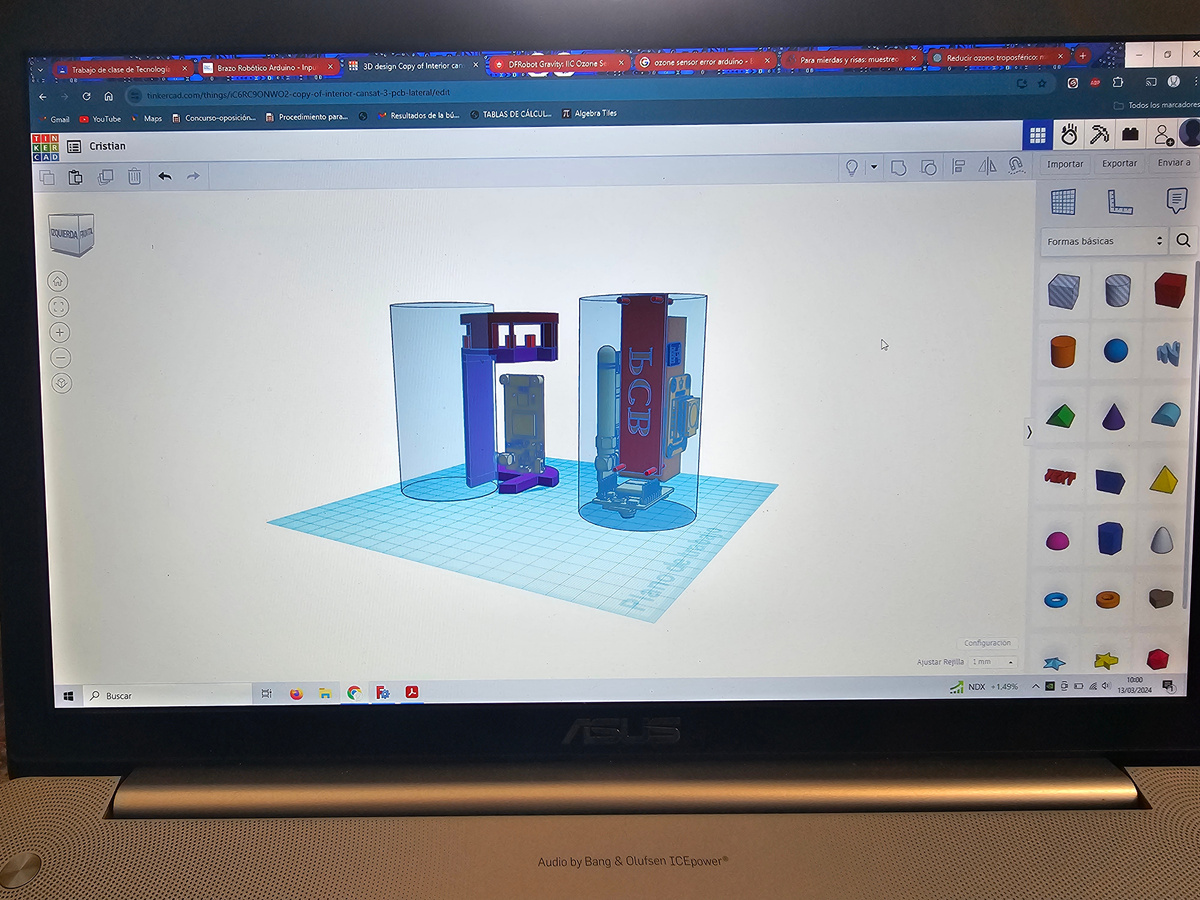Screen dimensions: 1200x900
Task: Click the Exportar button
Action: [x=1119, y=163]
